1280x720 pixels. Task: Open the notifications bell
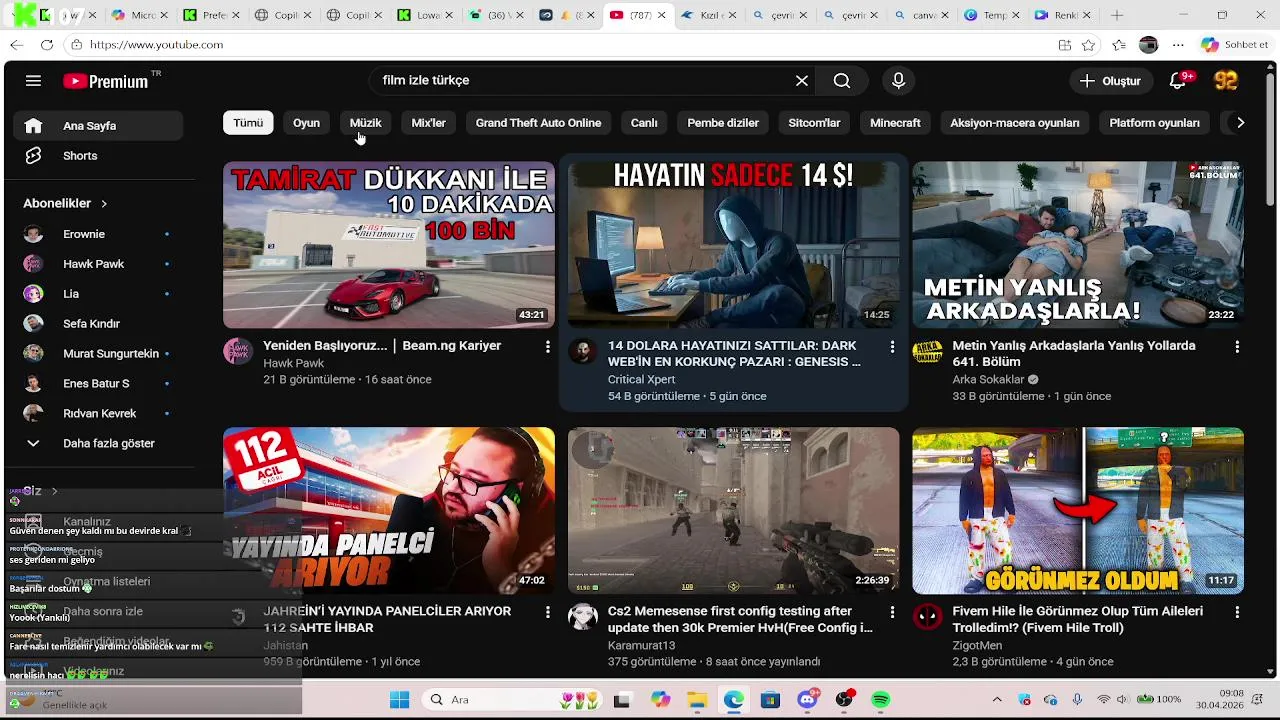point(1180,81)
